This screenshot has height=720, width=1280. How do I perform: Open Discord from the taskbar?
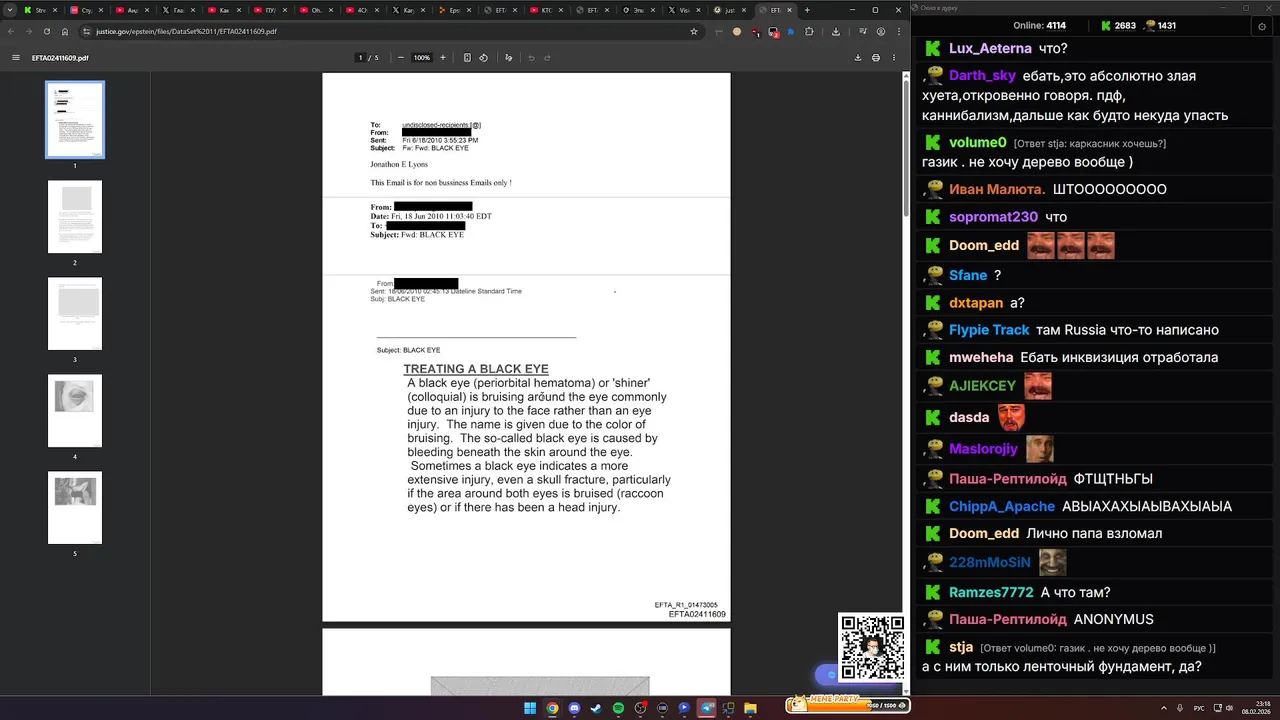coord(574,708)
